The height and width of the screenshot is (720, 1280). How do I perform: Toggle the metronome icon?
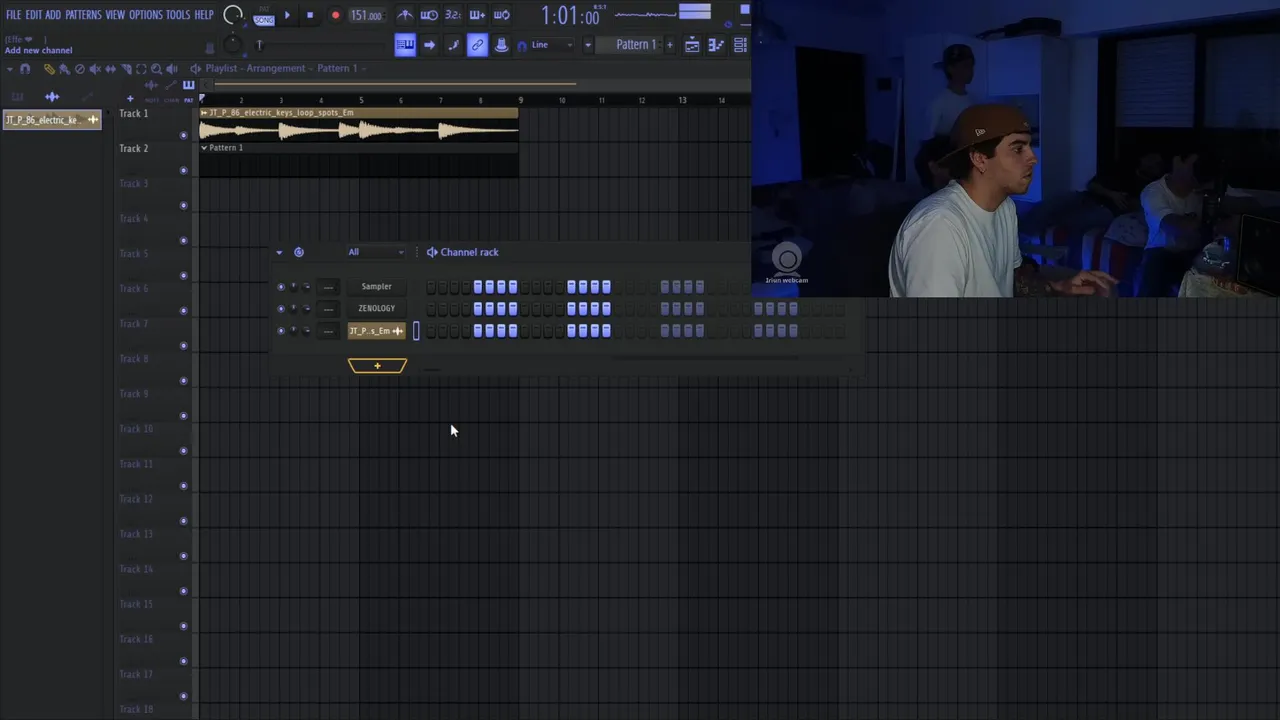point(404,15)
